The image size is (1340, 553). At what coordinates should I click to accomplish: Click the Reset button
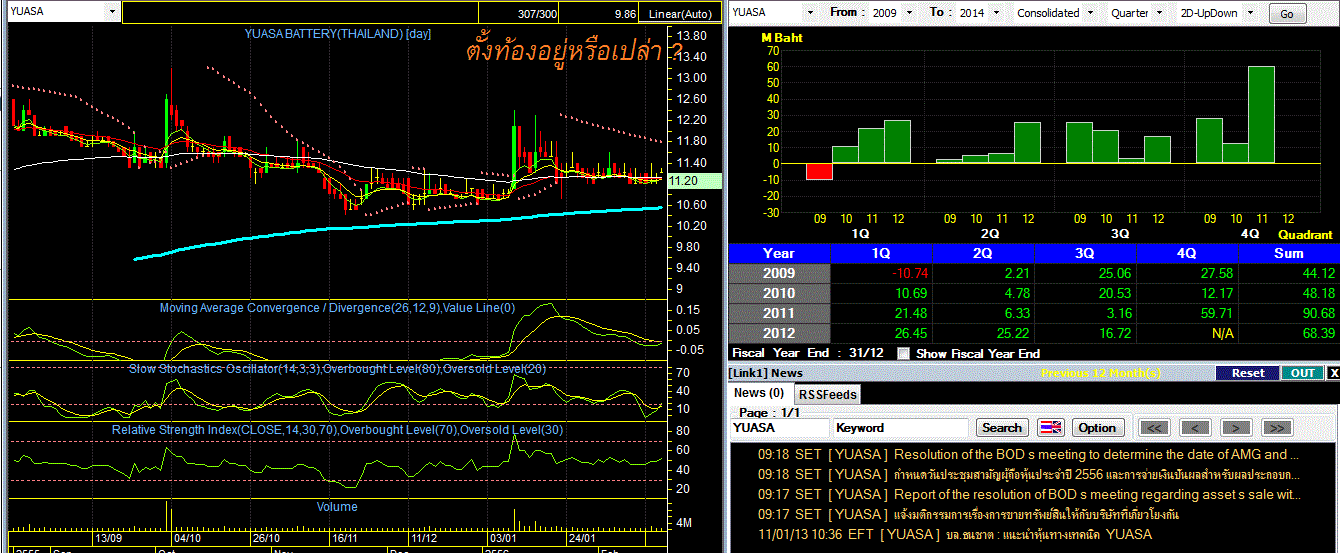pos(1248,373)
